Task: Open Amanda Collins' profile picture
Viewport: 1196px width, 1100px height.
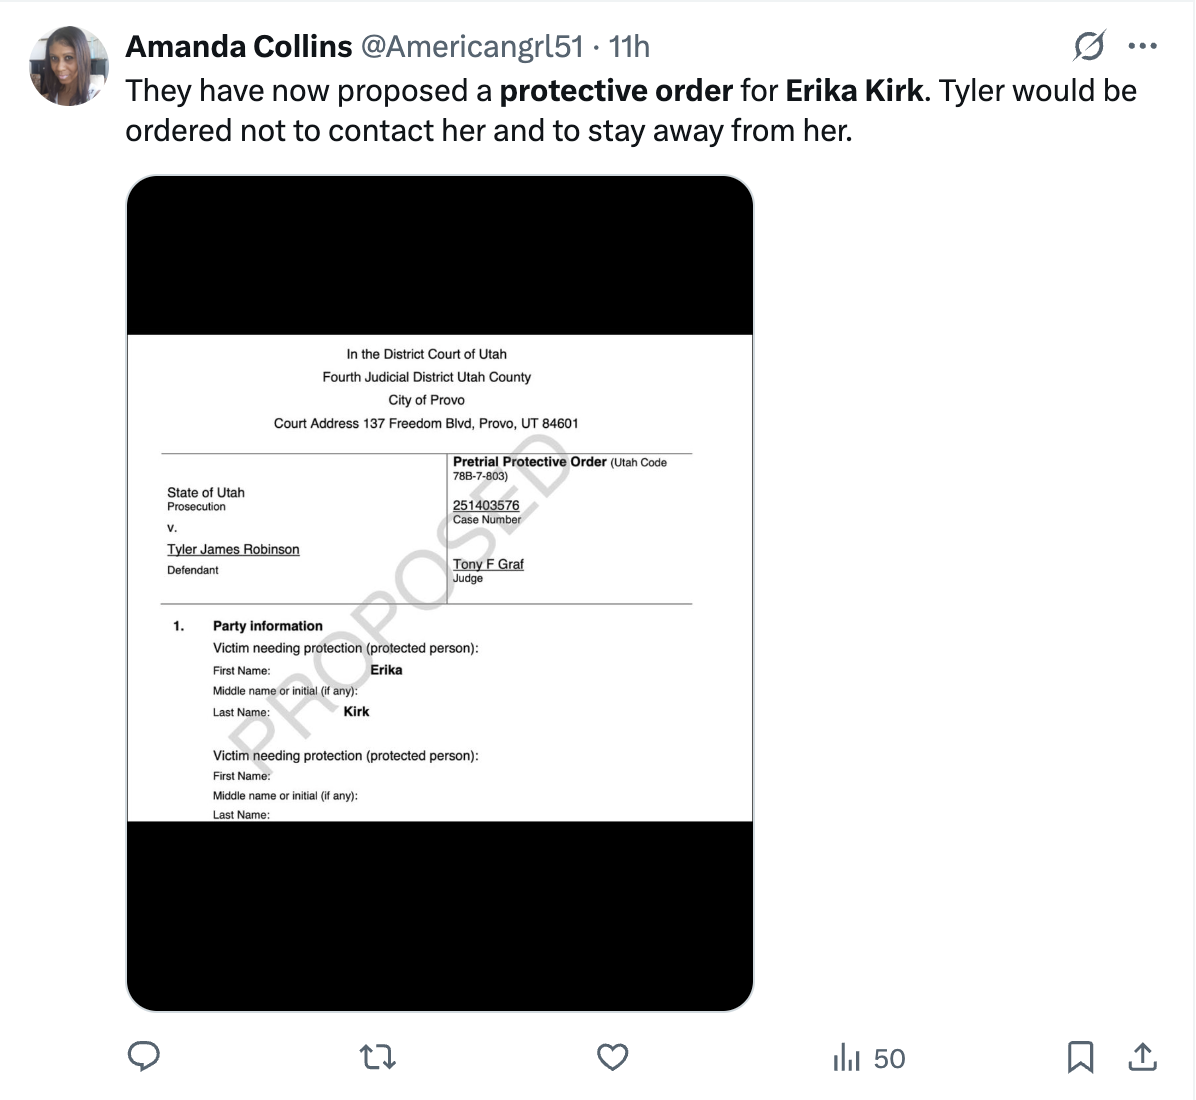Action: [69, 67]
